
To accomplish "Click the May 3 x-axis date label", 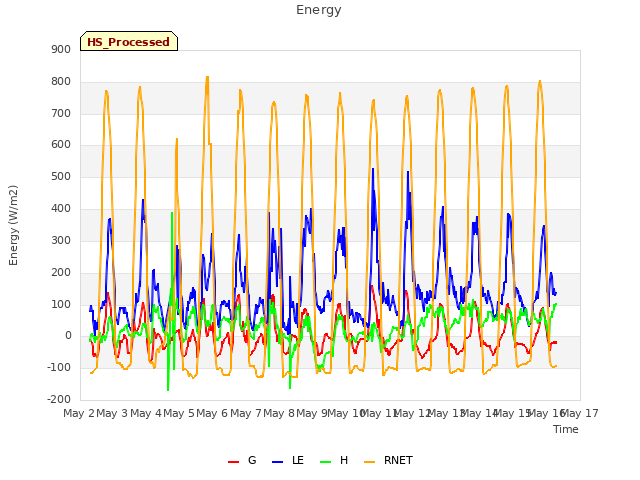I will click(x=112, y=413).
